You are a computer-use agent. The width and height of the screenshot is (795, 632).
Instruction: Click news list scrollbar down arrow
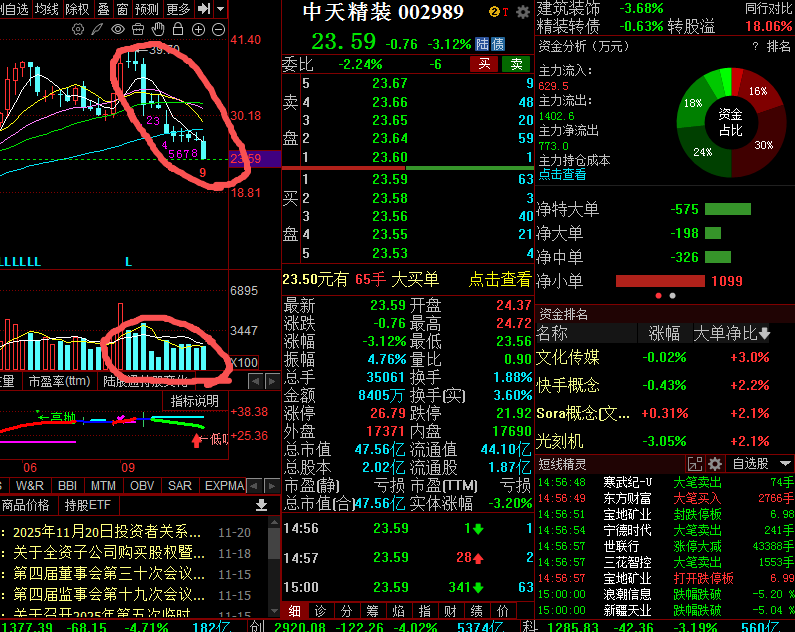click(x=274, y=611)
